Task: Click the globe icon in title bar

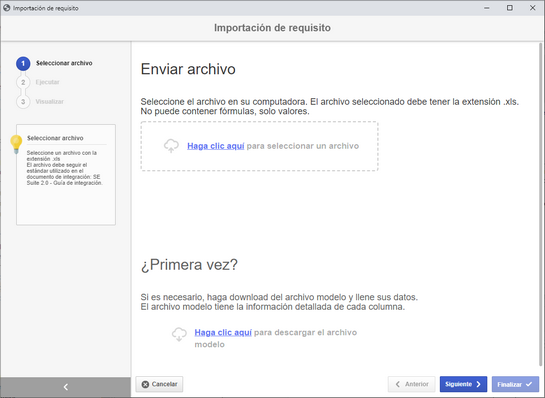Action: click(7, 8)
